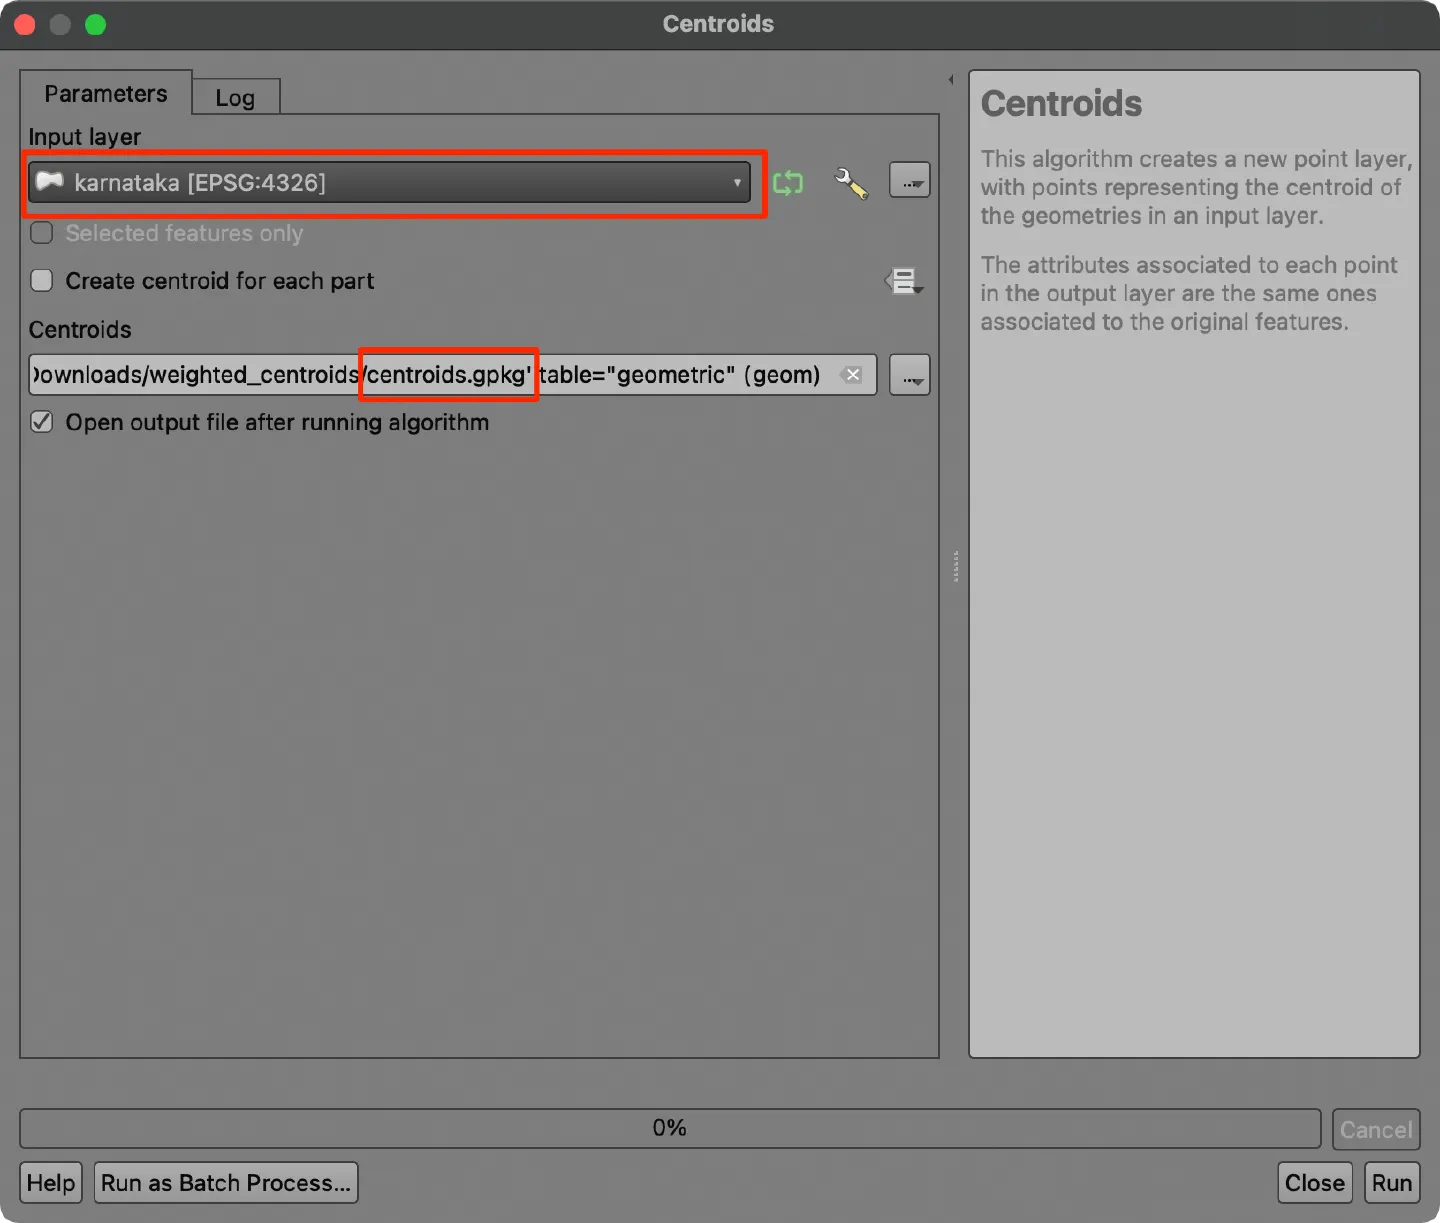The height and width of the screenshot is (1223, 1440).
Task: Open Help for the algorithm
Action: click(x=51, y=1183)
